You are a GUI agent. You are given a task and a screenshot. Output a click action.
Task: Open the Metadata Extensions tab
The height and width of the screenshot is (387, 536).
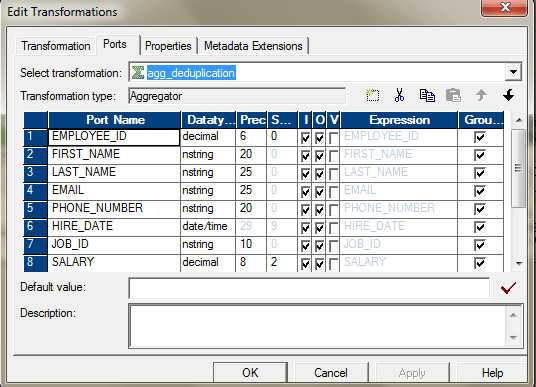click(x=253, y=46)
